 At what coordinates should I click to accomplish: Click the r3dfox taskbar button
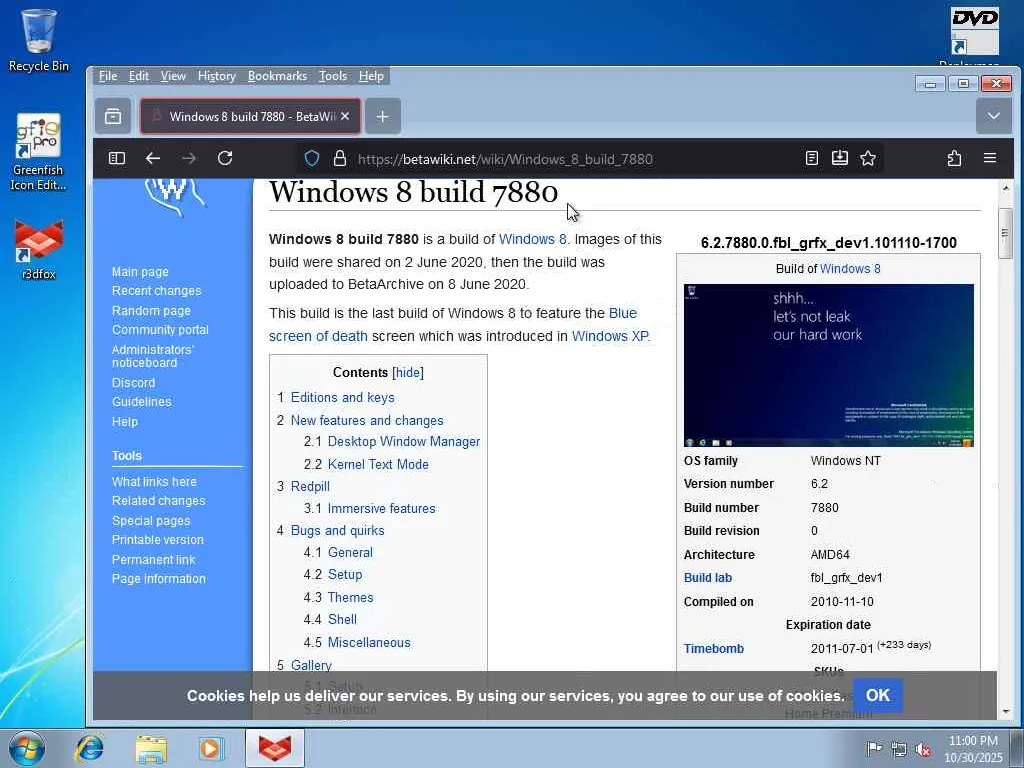275,748
